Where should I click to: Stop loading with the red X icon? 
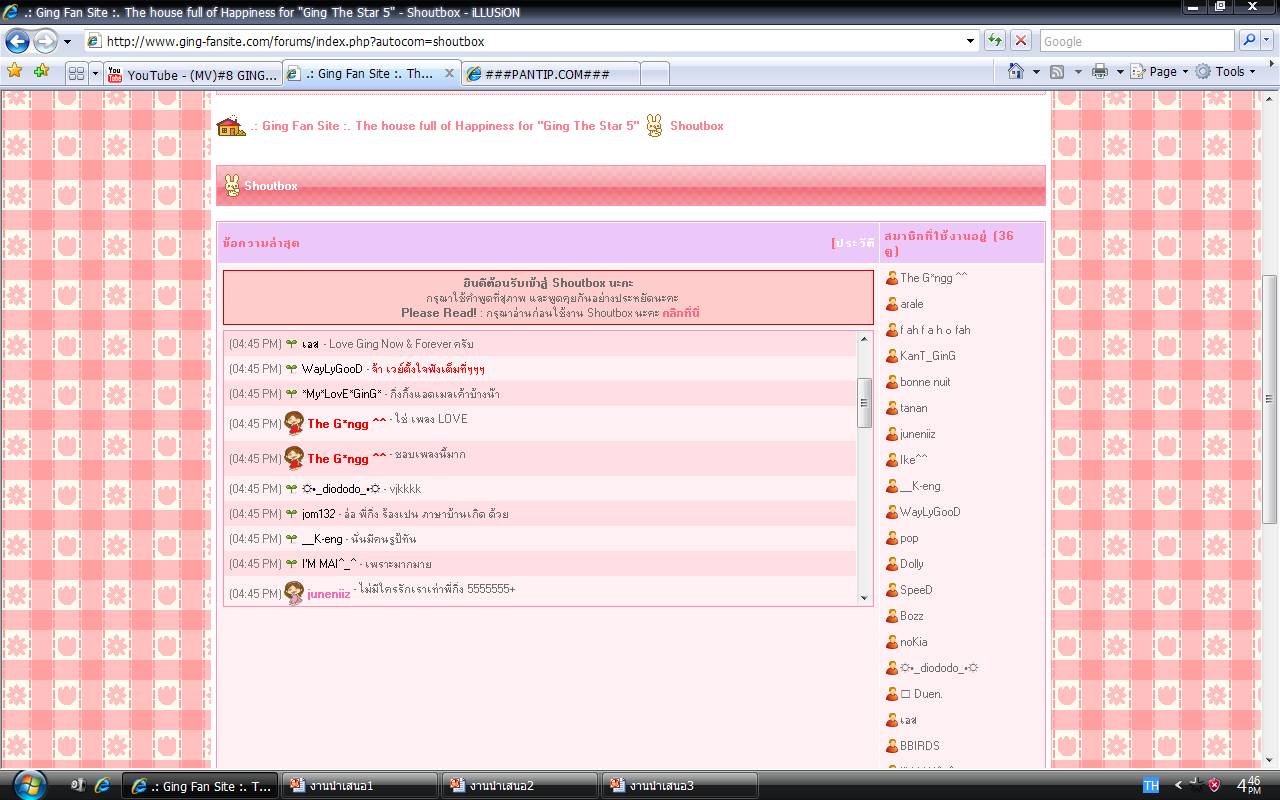click(x=1020, y=41)
